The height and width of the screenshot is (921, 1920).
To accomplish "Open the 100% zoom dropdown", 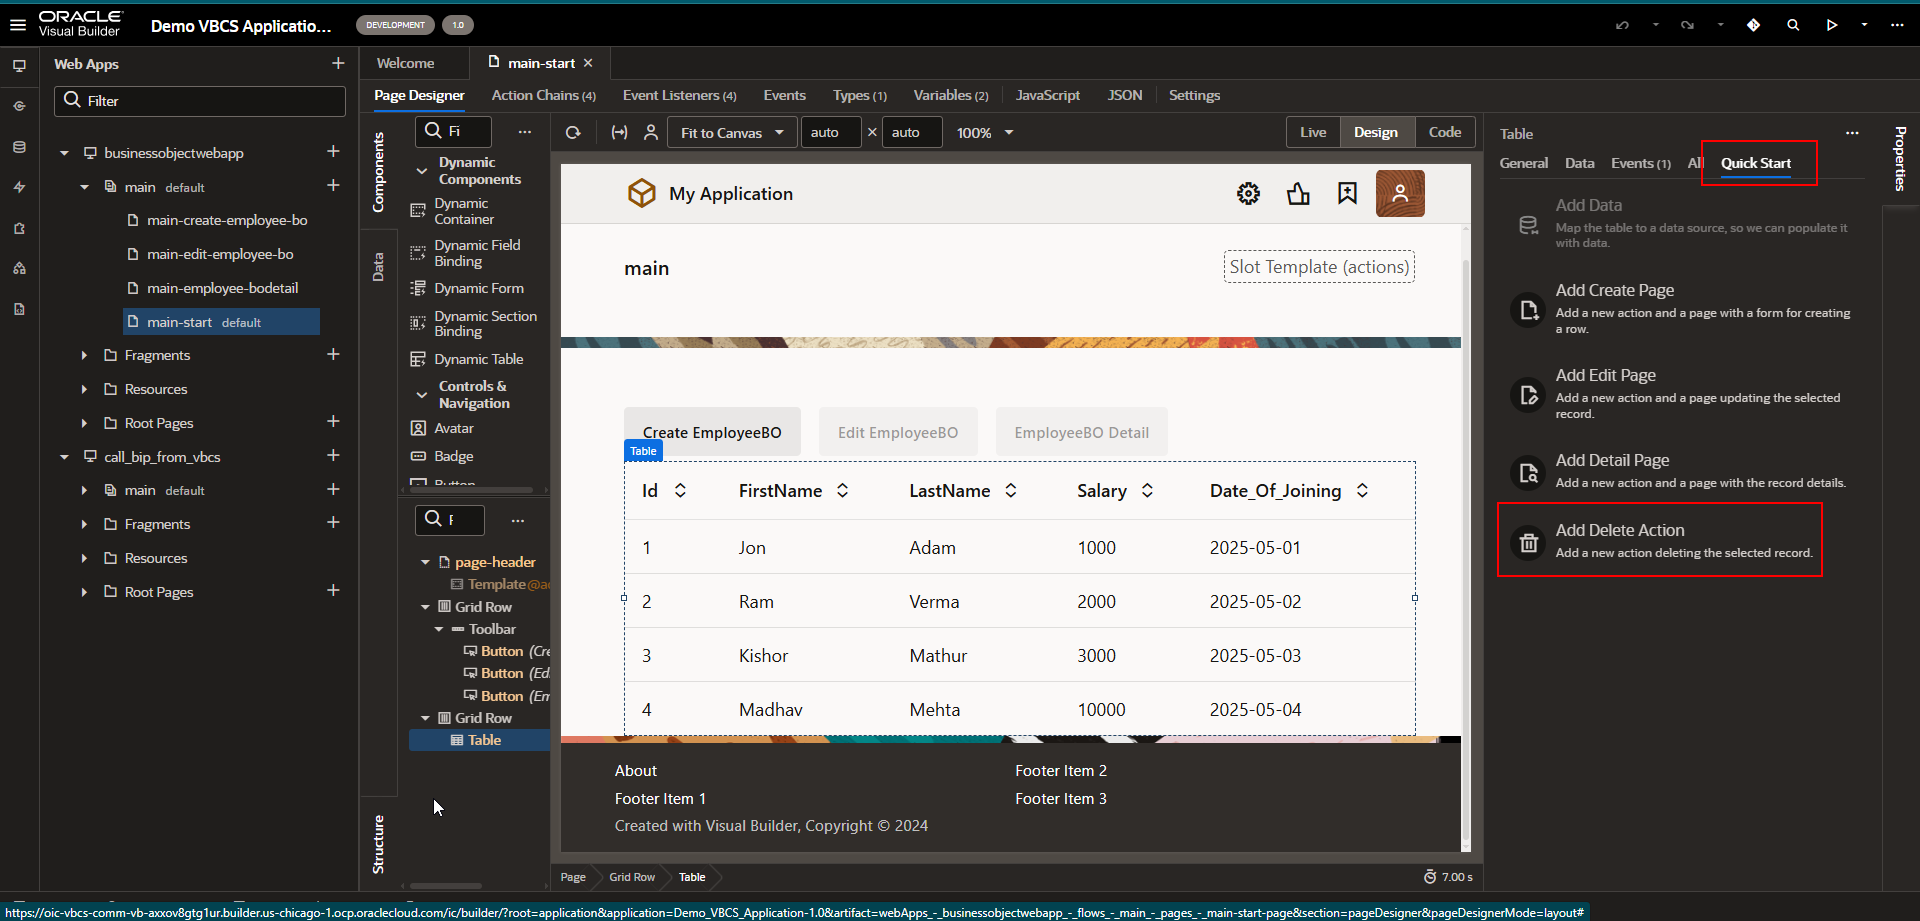I will click(985, 132).
